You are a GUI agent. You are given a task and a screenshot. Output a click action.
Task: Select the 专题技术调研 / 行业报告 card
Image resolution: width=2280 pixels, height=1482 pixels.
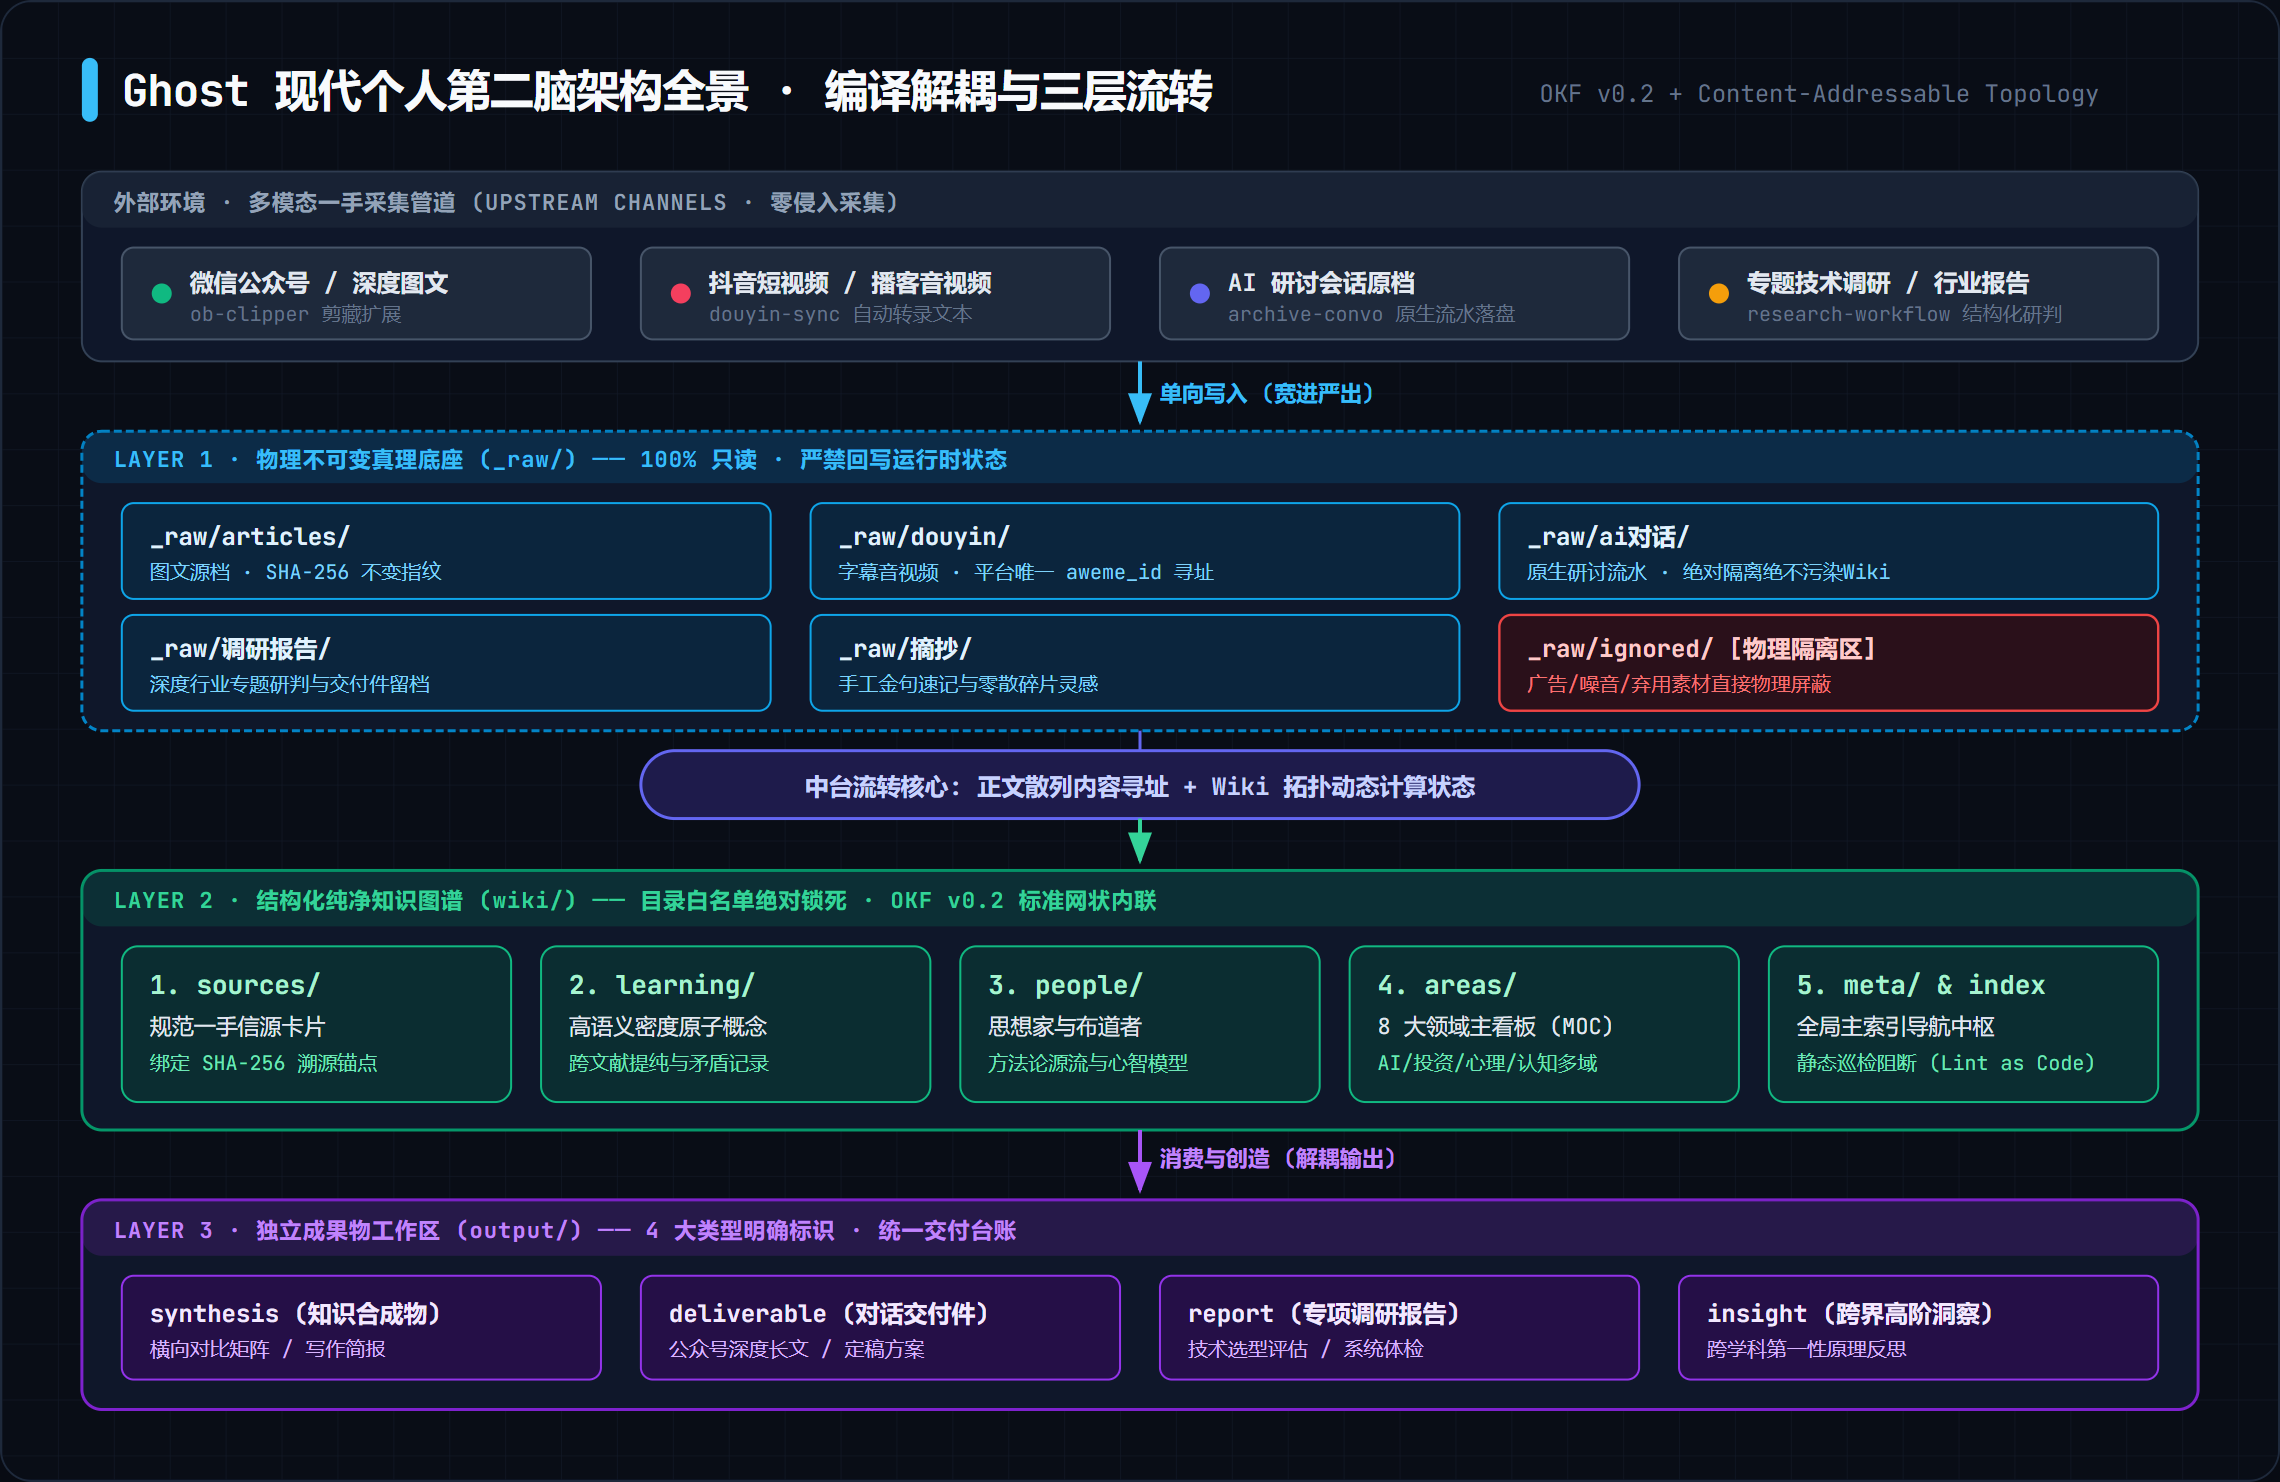pyautogui.click(x=1918, y=293)
